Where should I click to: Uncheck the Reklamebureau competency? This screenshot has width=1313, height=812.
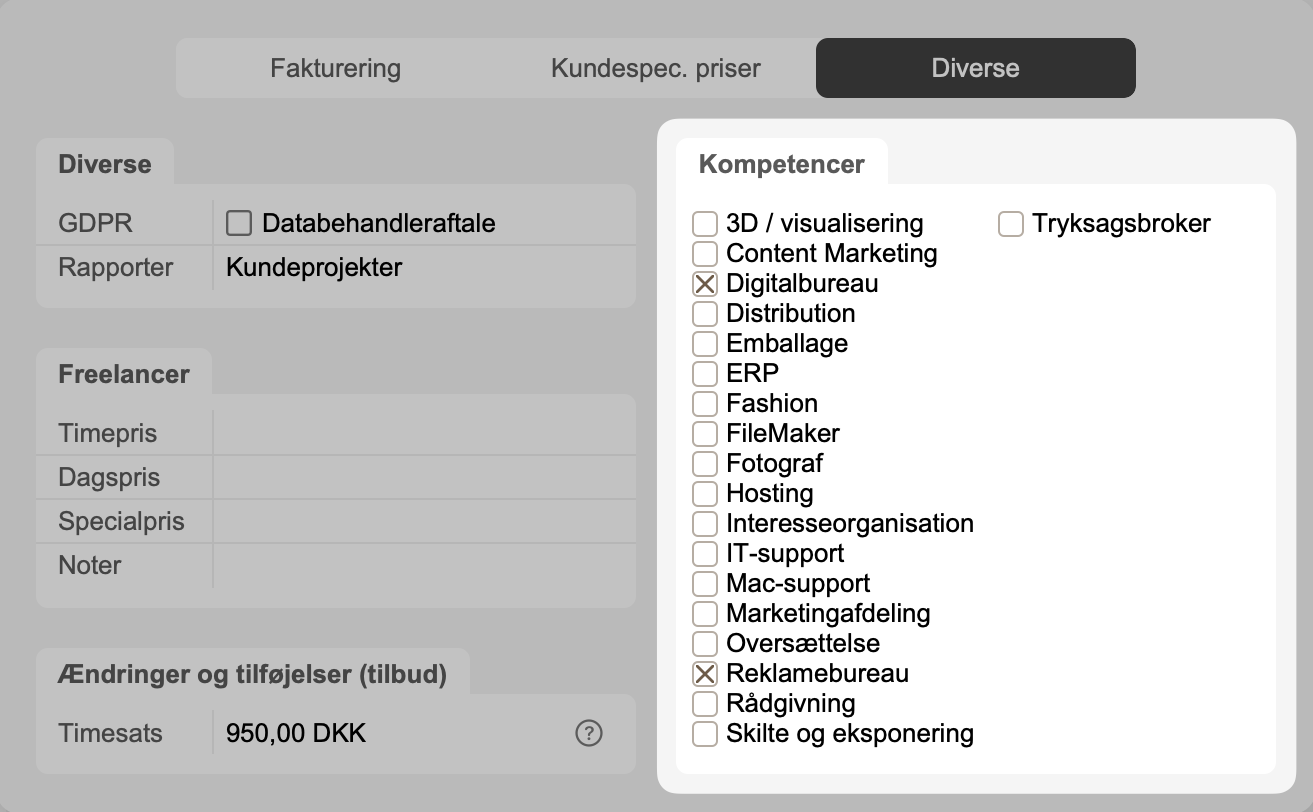(x=705, y=673)
